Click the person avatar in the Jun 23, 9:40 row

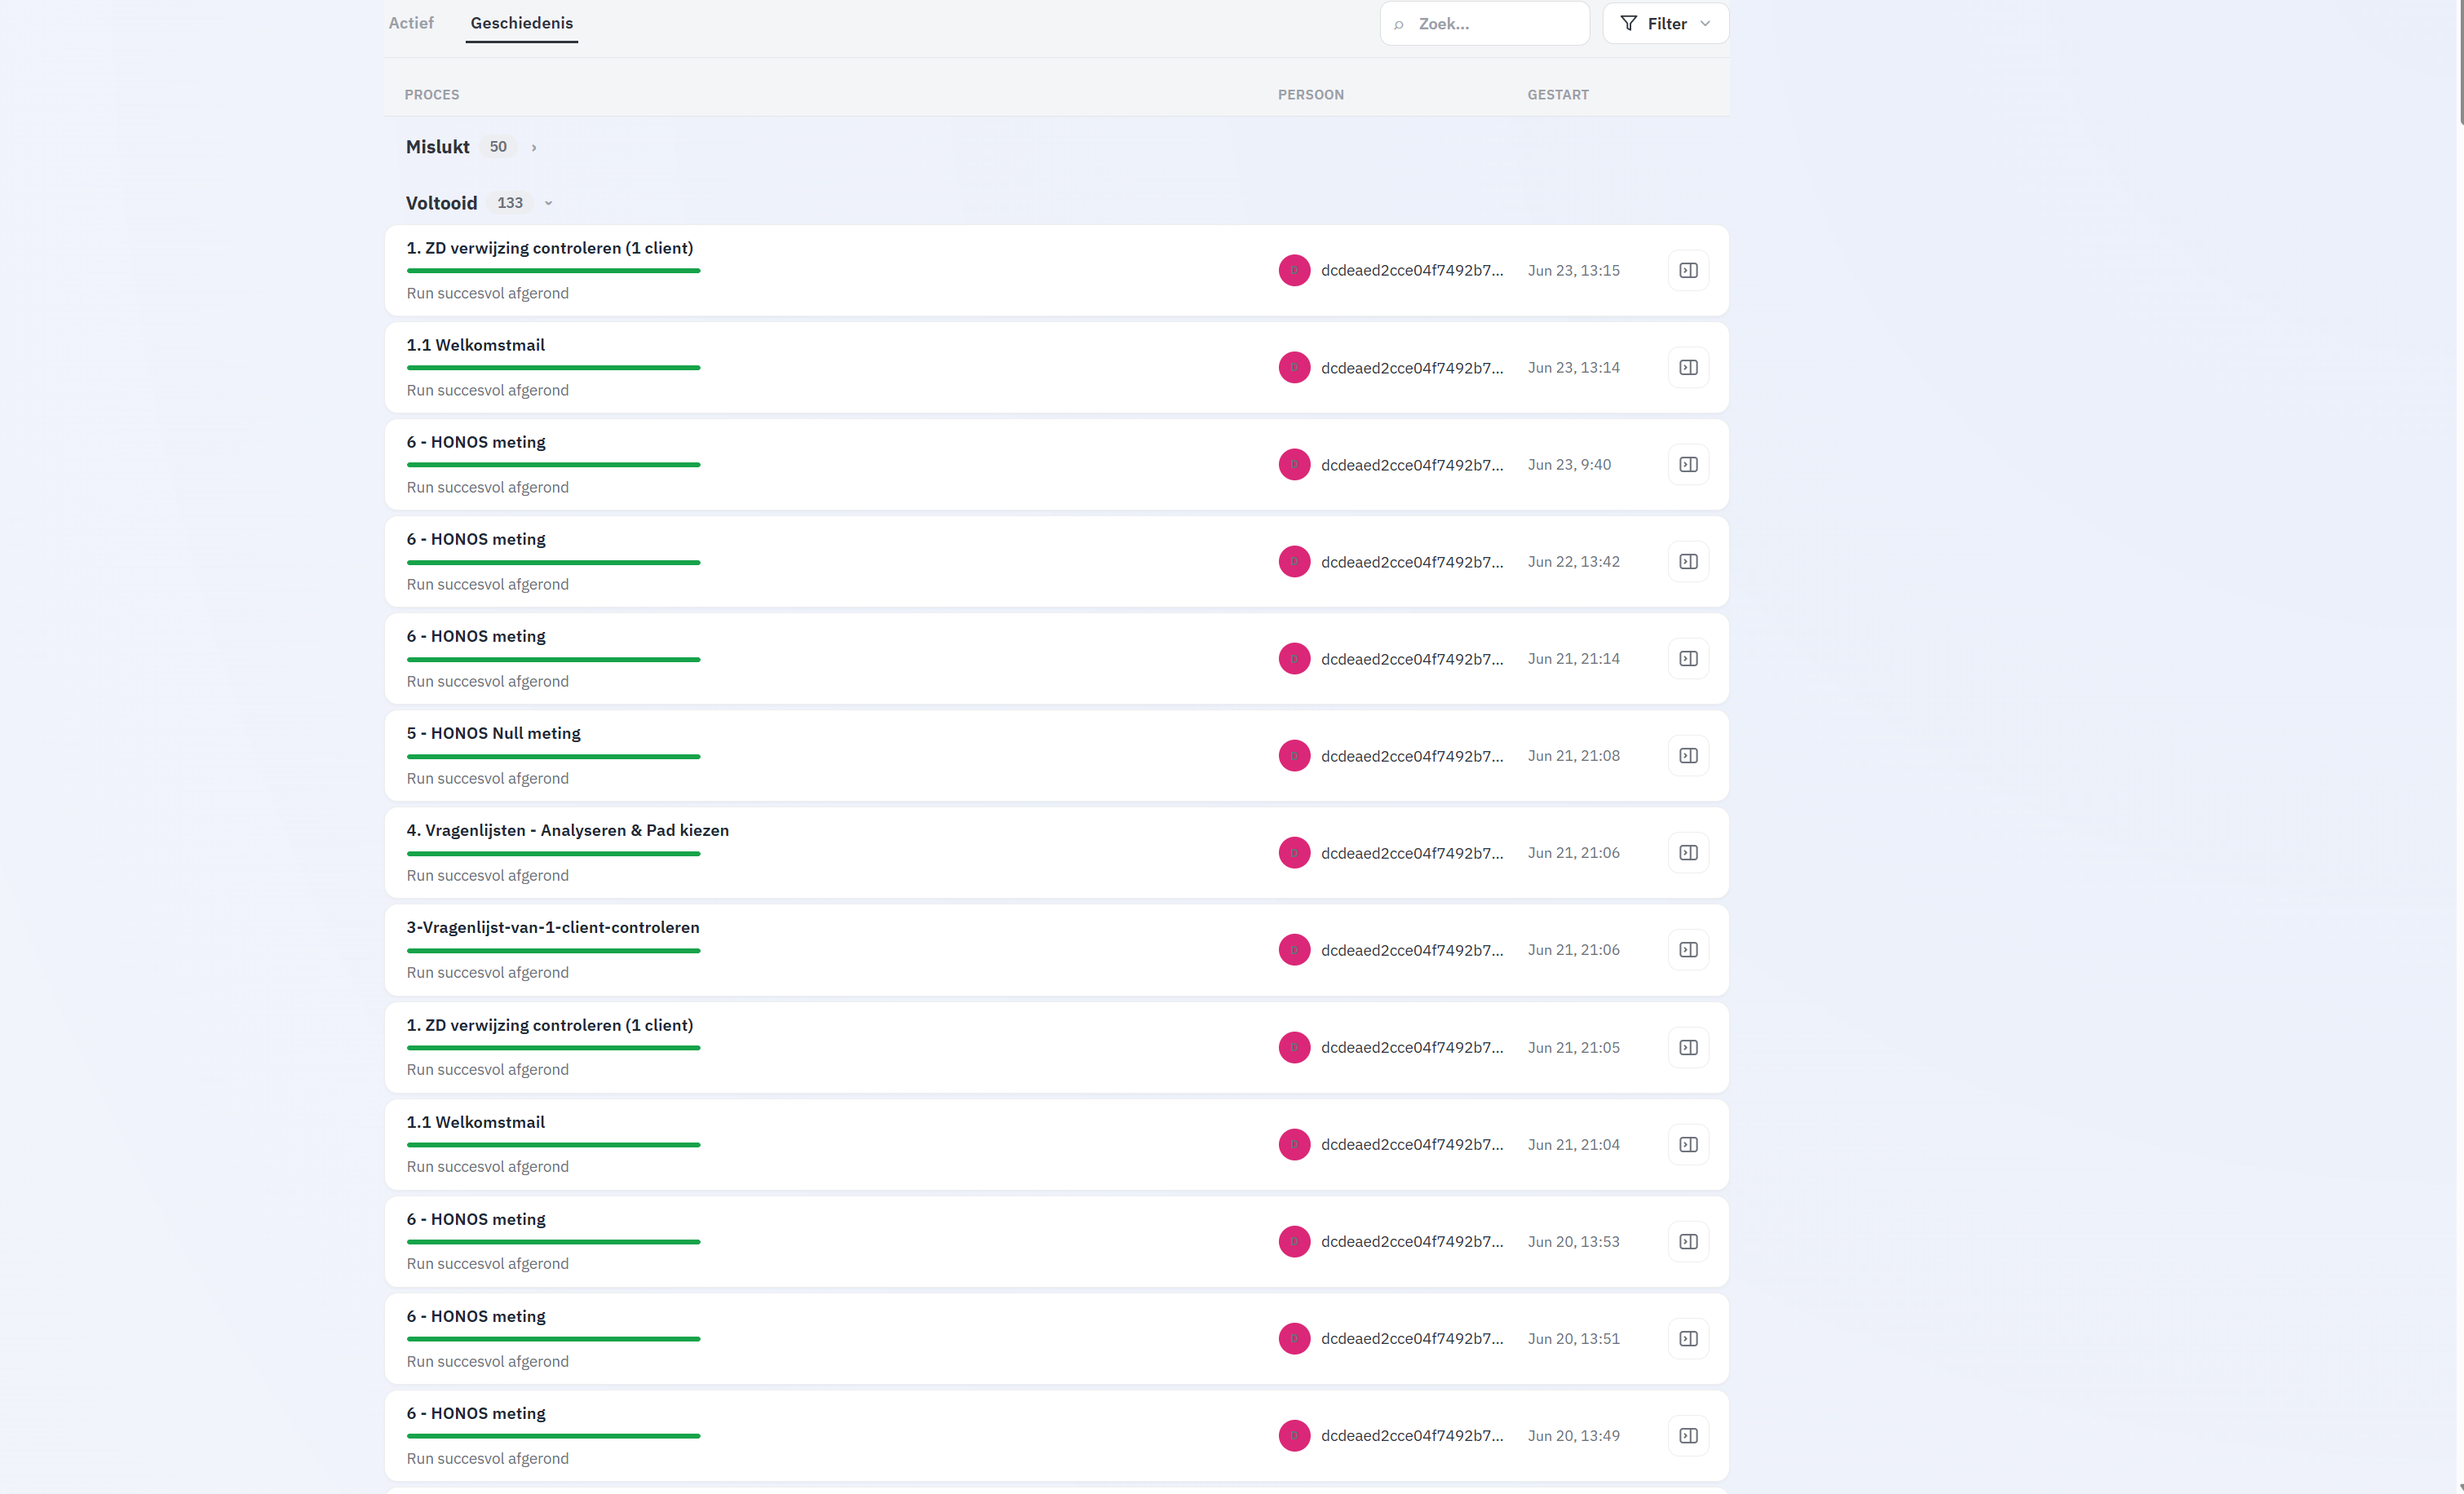click(1294, 464)
